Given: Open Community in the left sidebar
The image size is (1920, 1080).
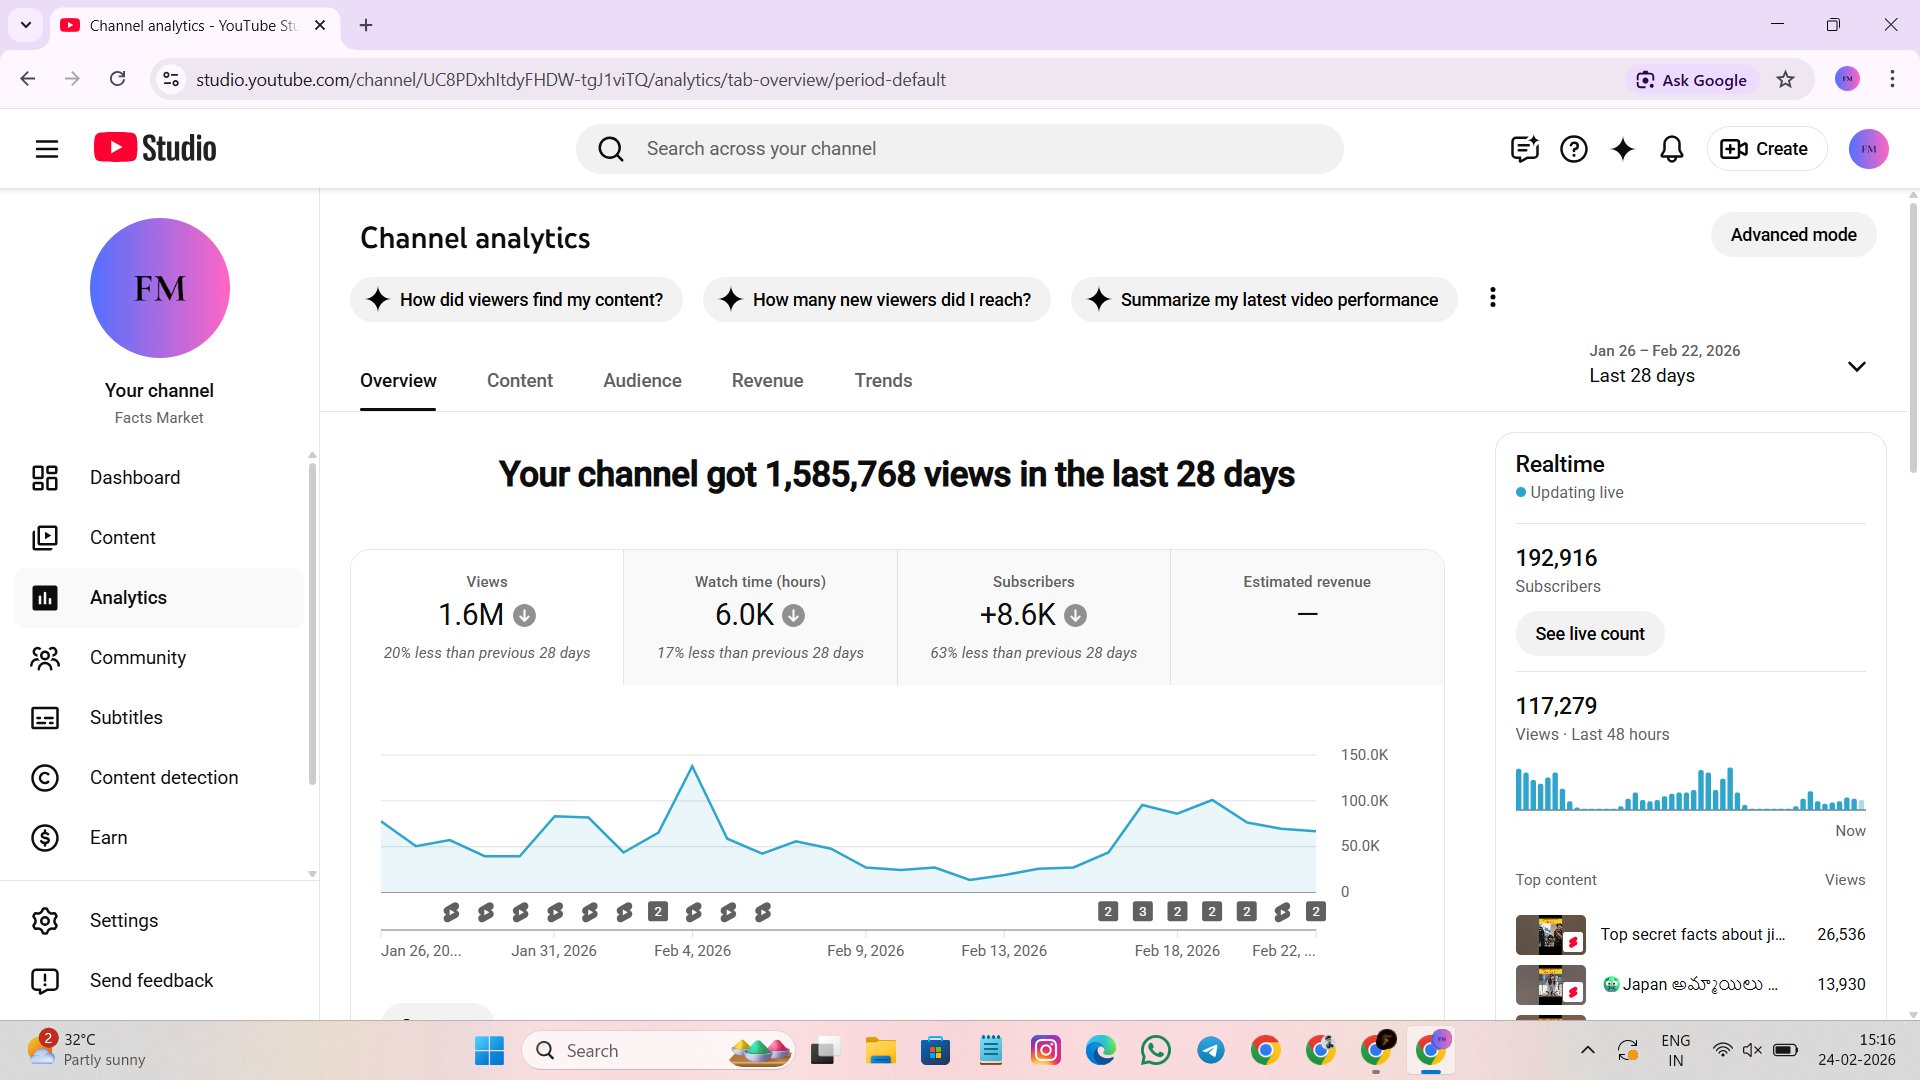Looking at the screenshot, I should coord(138,658).
